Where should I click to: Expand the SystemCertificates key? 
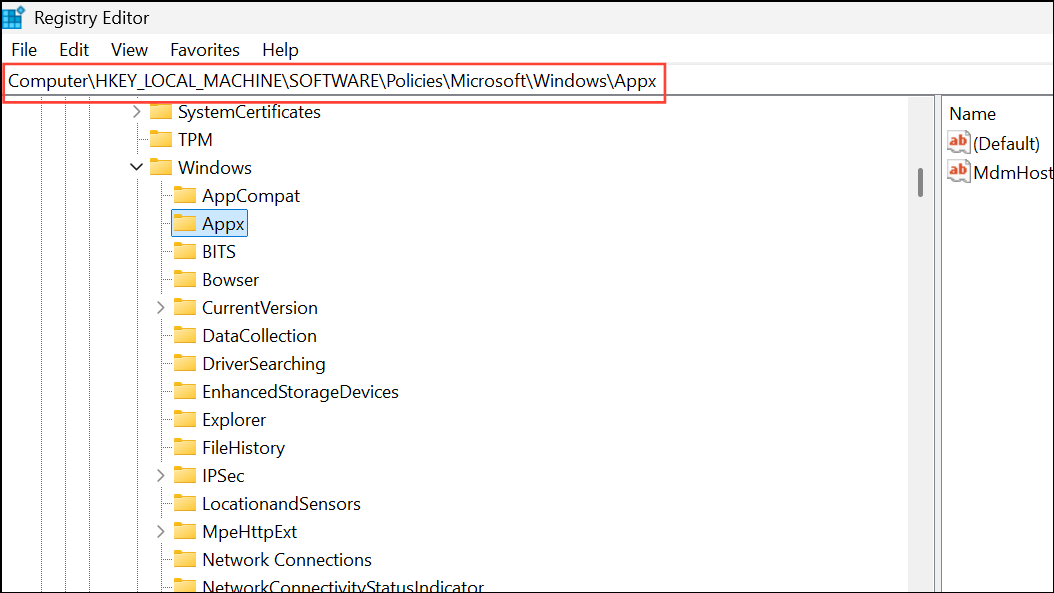(x=136, y=112)
